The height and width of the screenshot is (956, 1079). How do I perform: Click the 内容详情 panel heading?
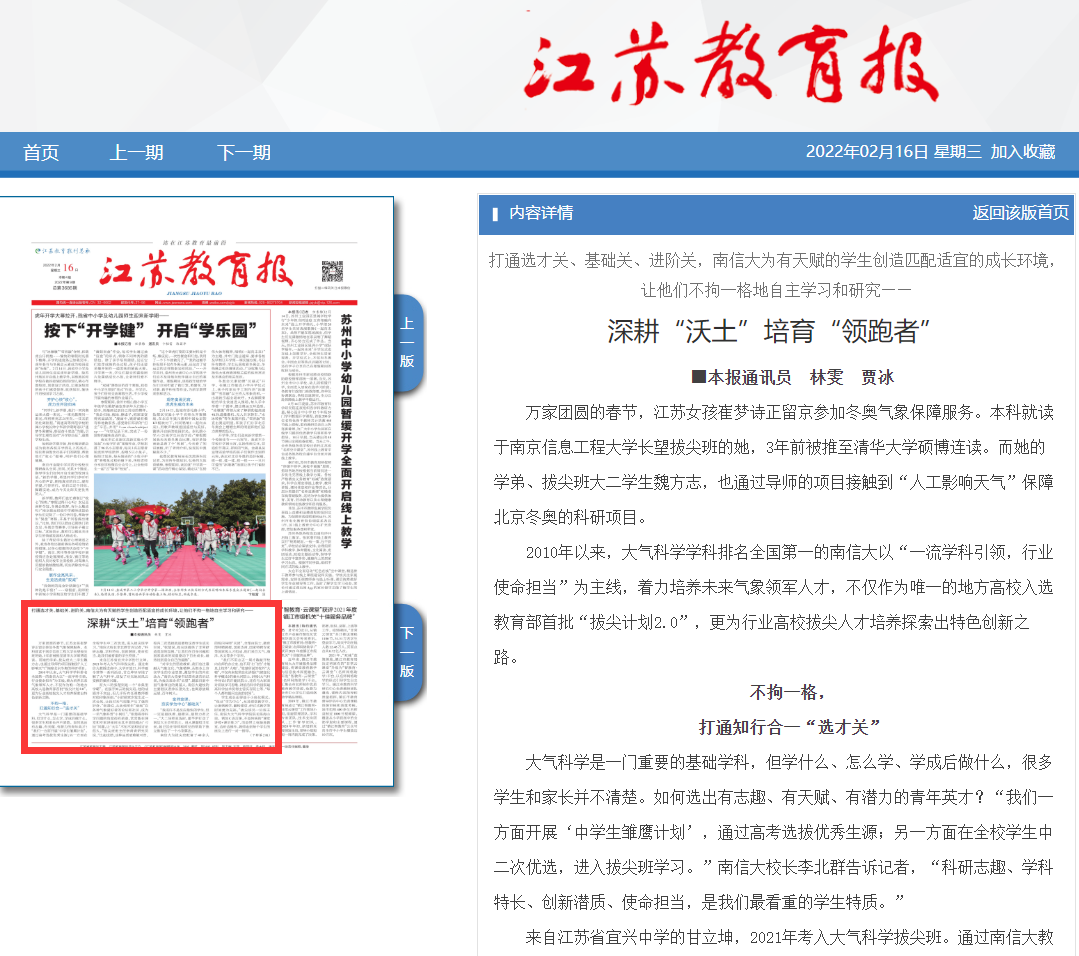pos(541,213)
